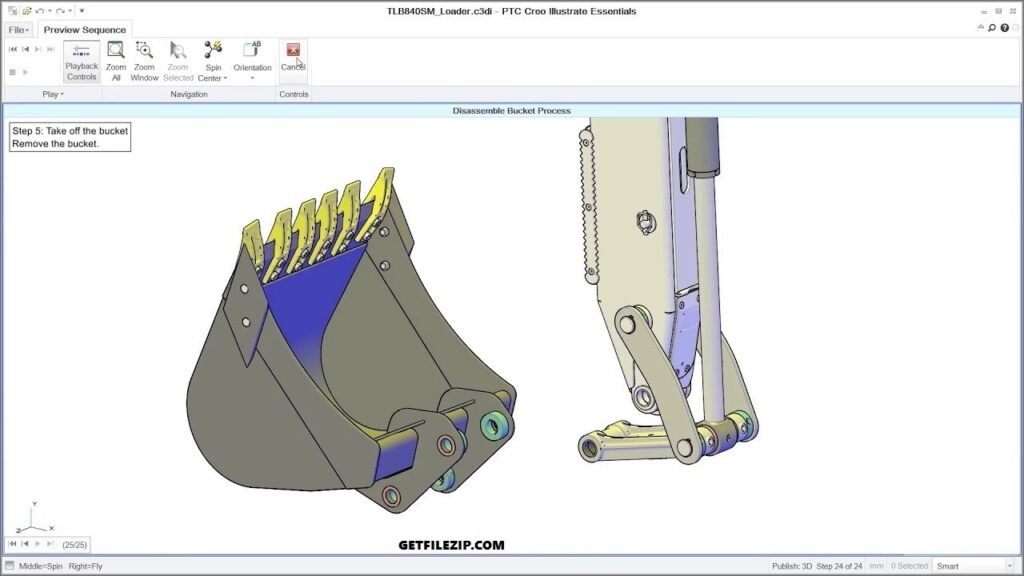Open the File menu

(15, 29)
